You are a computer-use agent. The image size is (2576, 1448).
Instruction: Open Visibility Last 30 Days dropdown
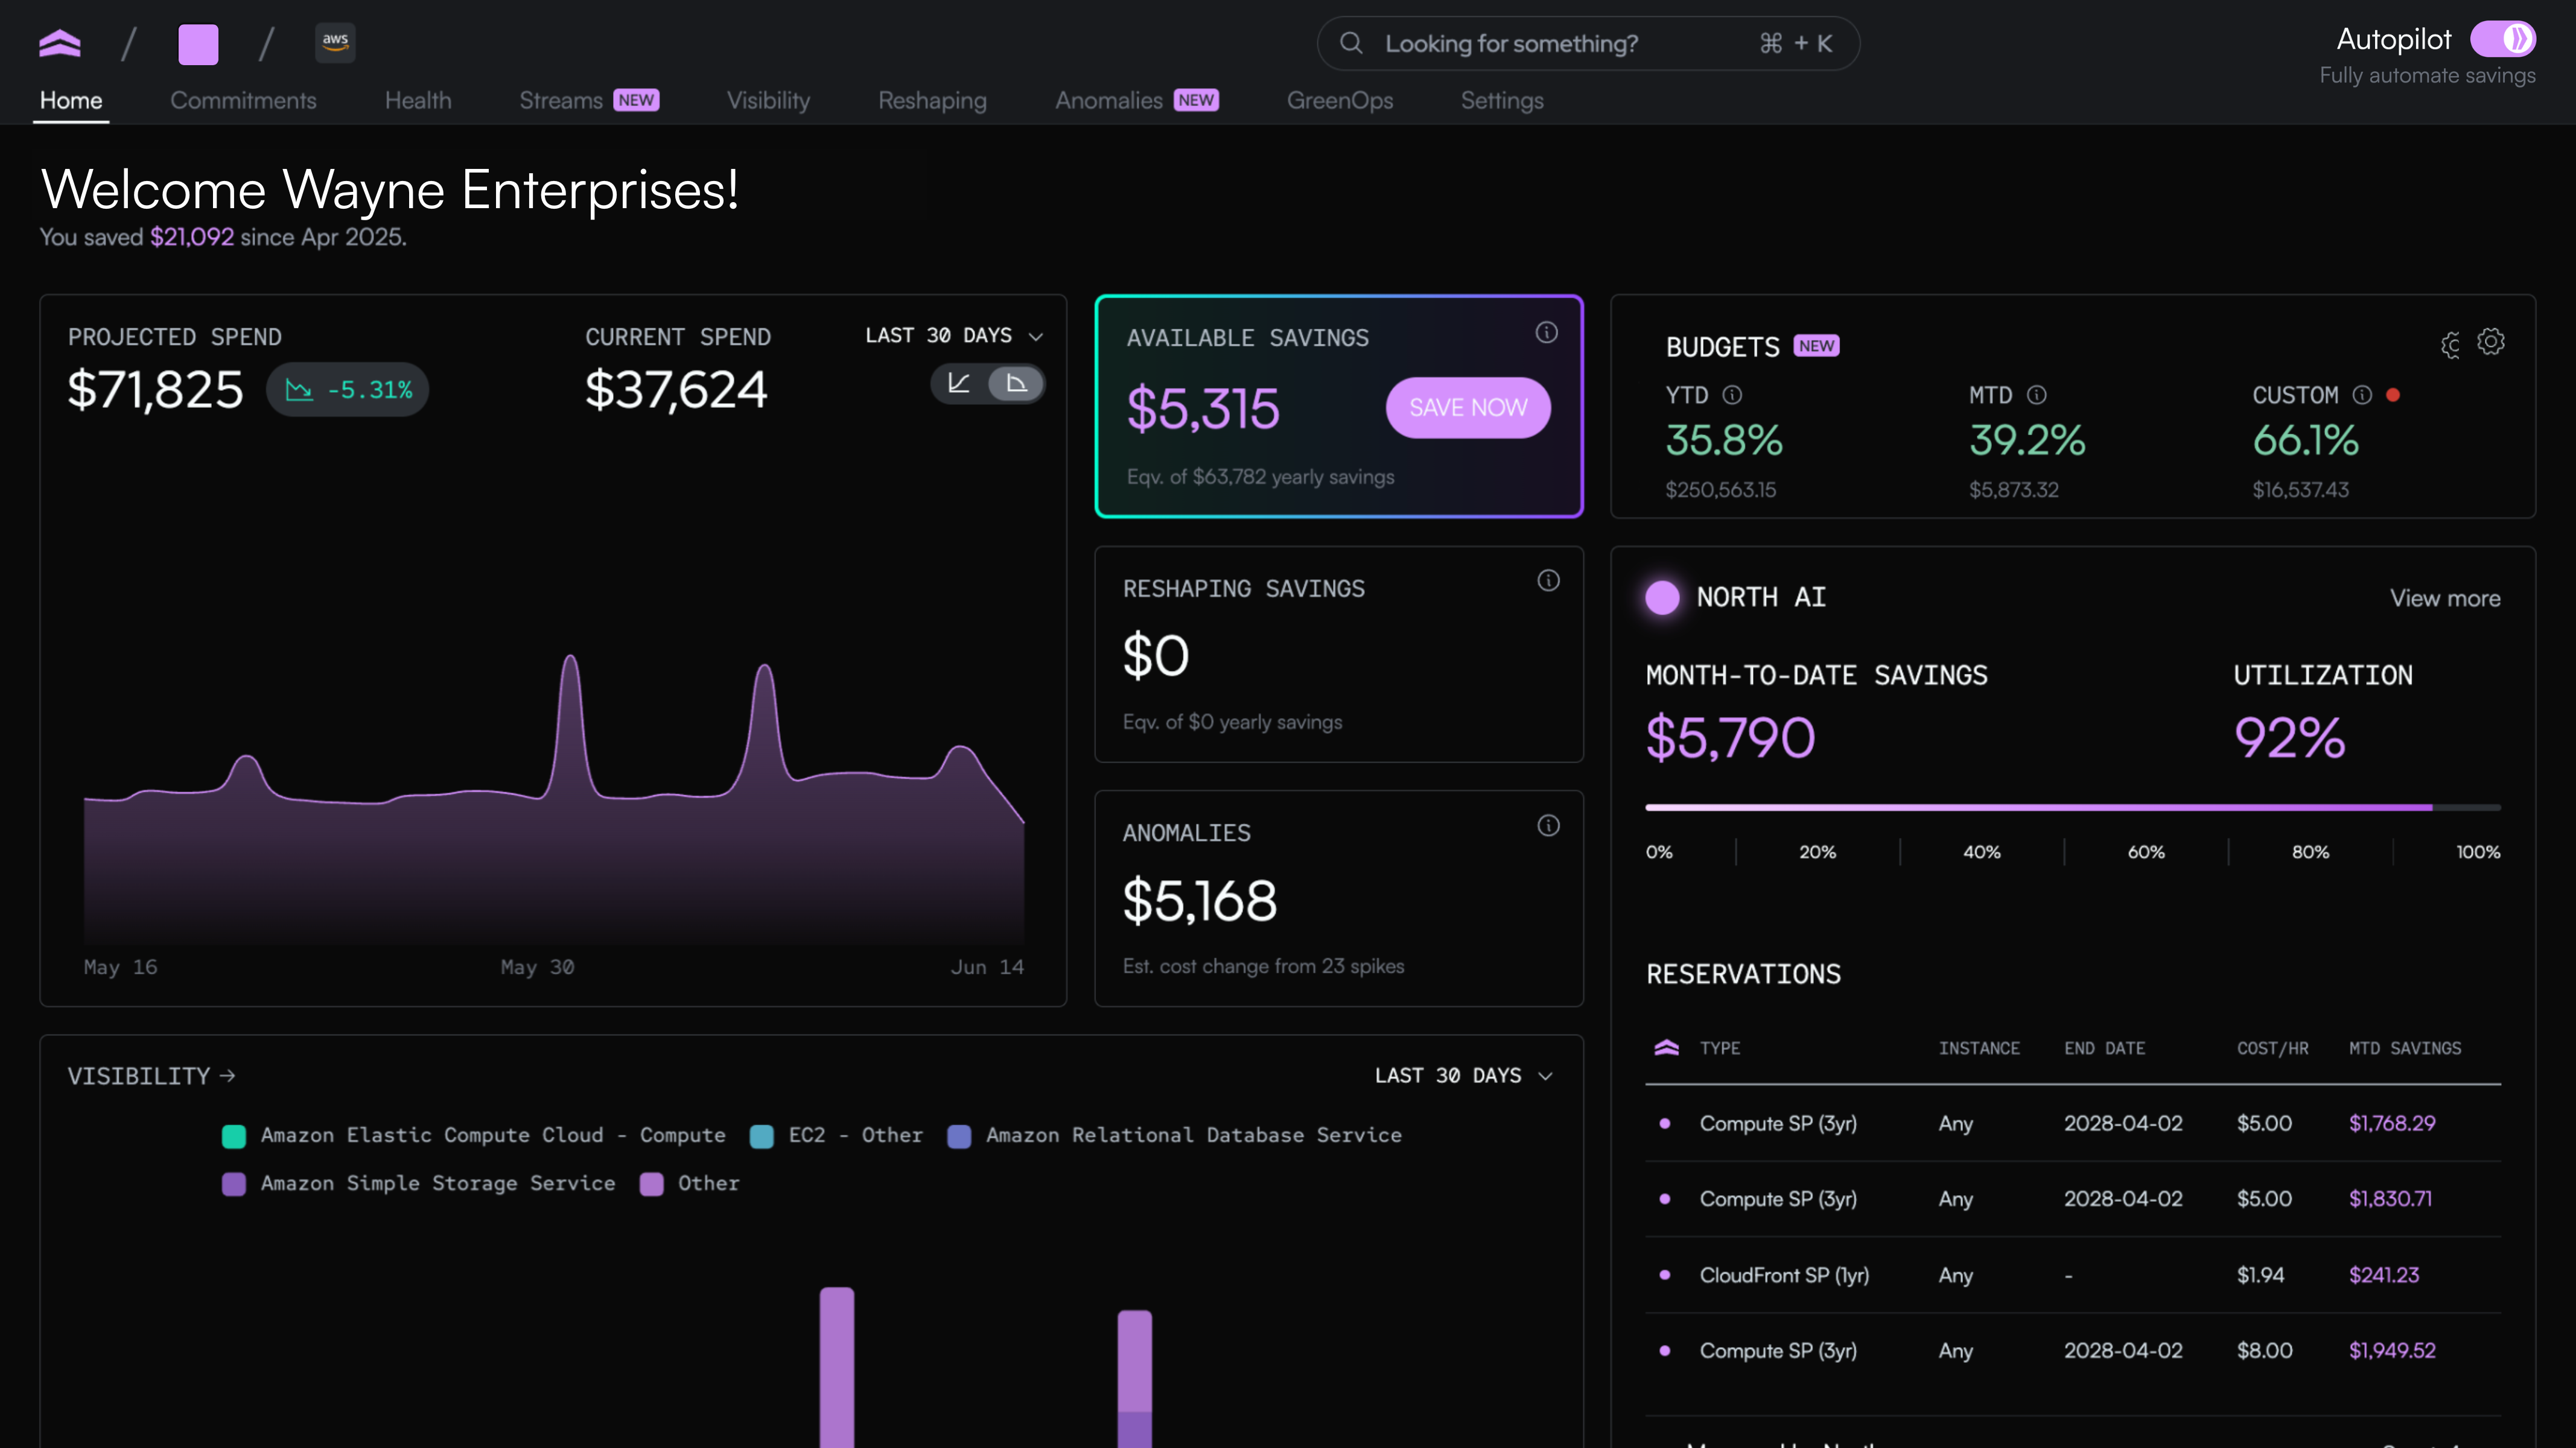coord(1464,1076)
